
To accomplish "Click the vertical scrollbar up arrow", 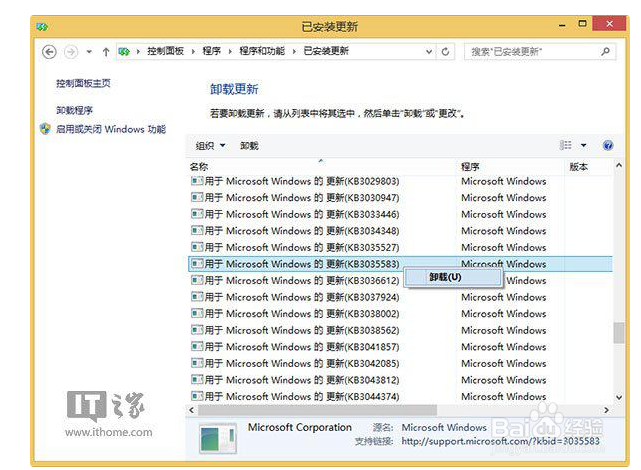I will (619, 166).
